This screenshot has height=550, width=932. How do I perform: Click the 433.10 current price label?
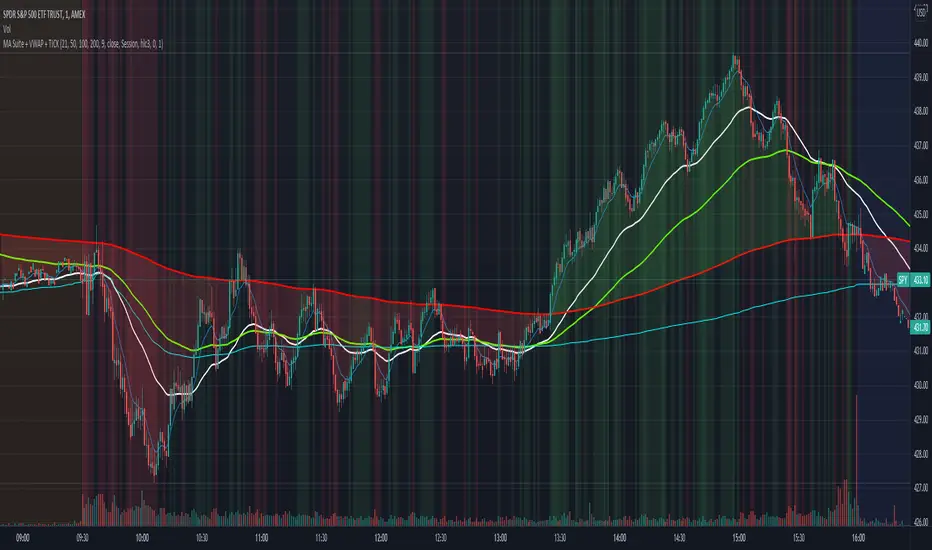coord(920,279)
